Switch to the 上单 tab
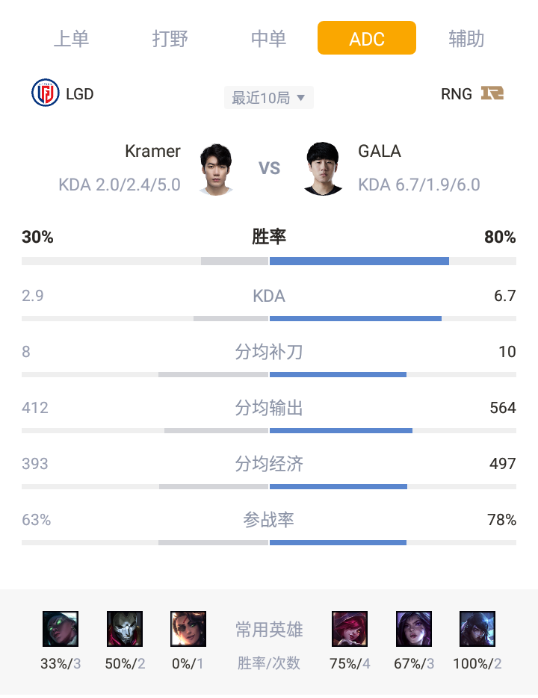Screen dimensions: 538x698 pos(71,38)
